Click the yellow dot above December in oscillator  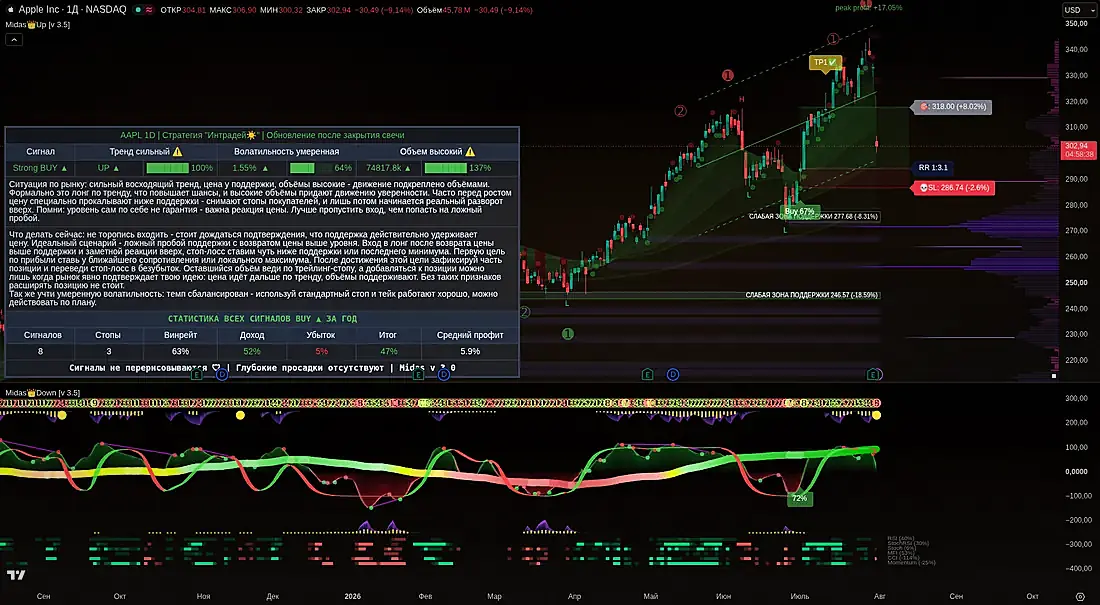pos(241,415)
